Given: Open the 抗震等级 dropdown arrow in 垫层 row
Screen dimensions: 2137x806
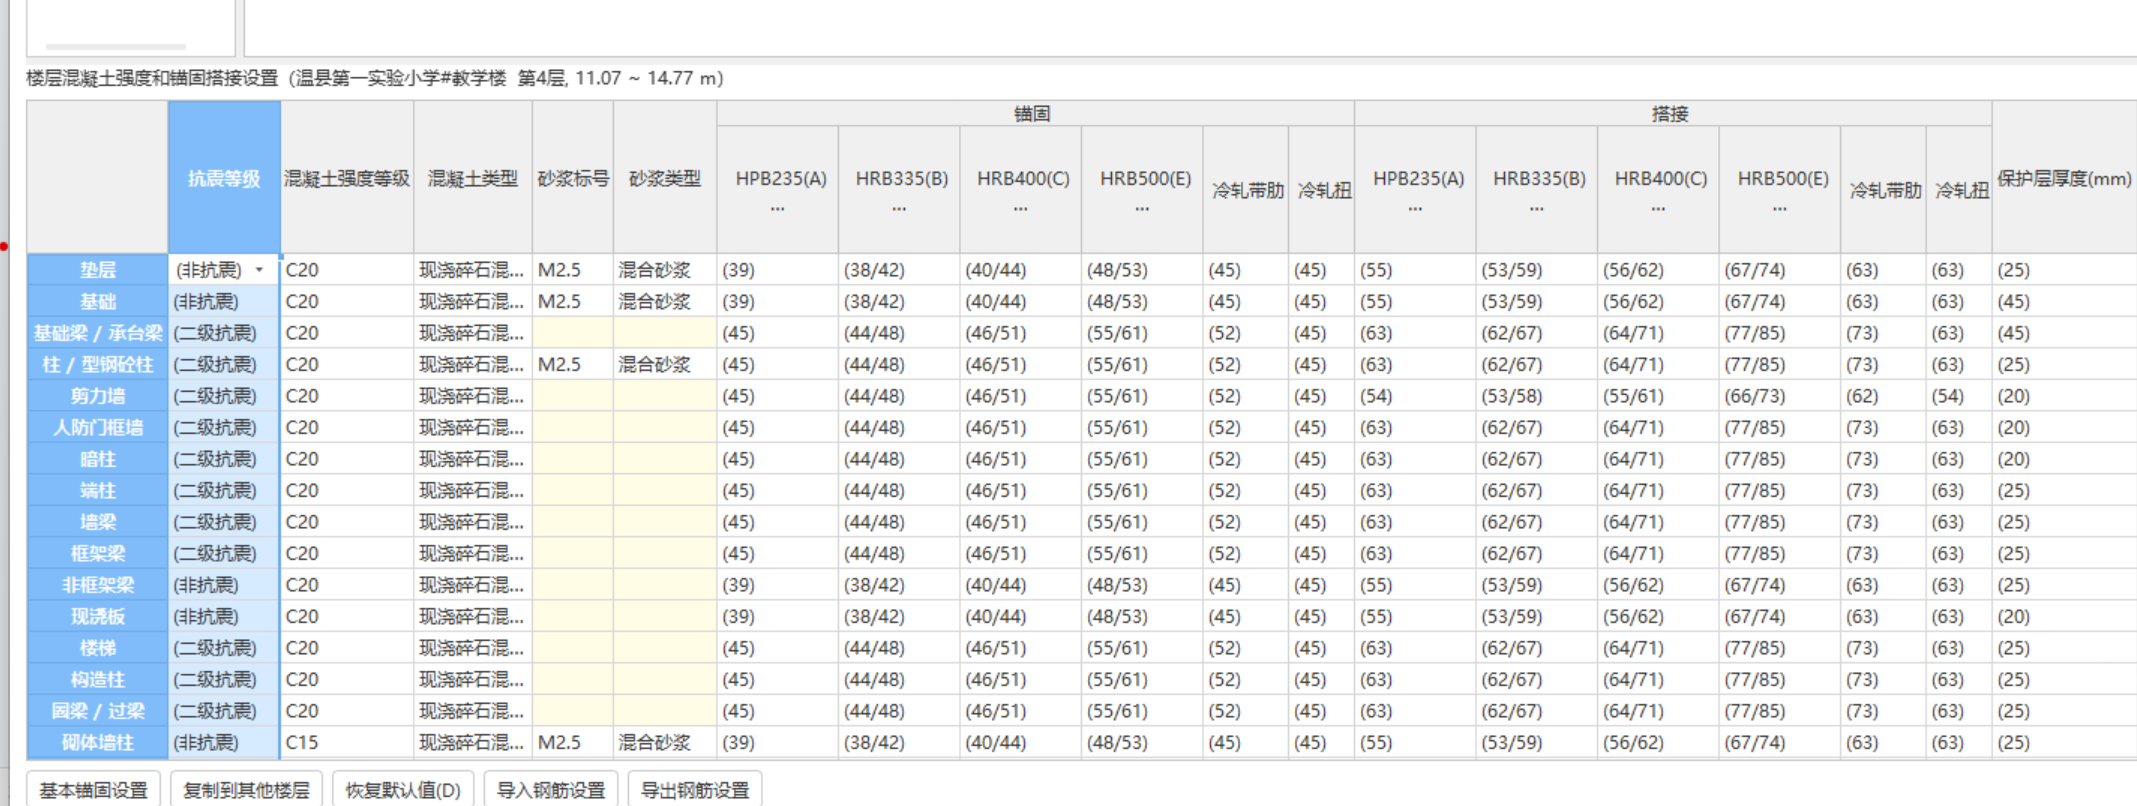Looking at the screenshot, I should pos(260,270).
